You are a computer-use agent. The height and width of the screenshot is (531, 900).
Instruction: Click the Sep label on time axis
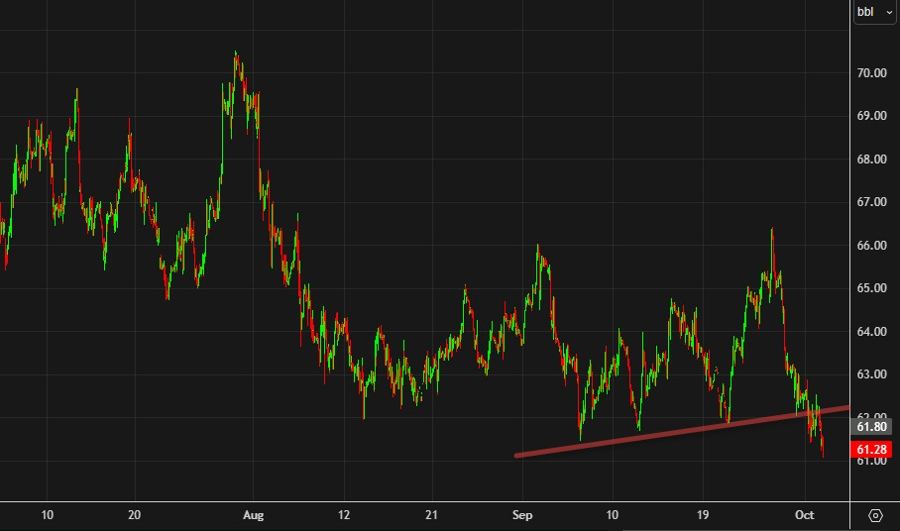(521, 515)
